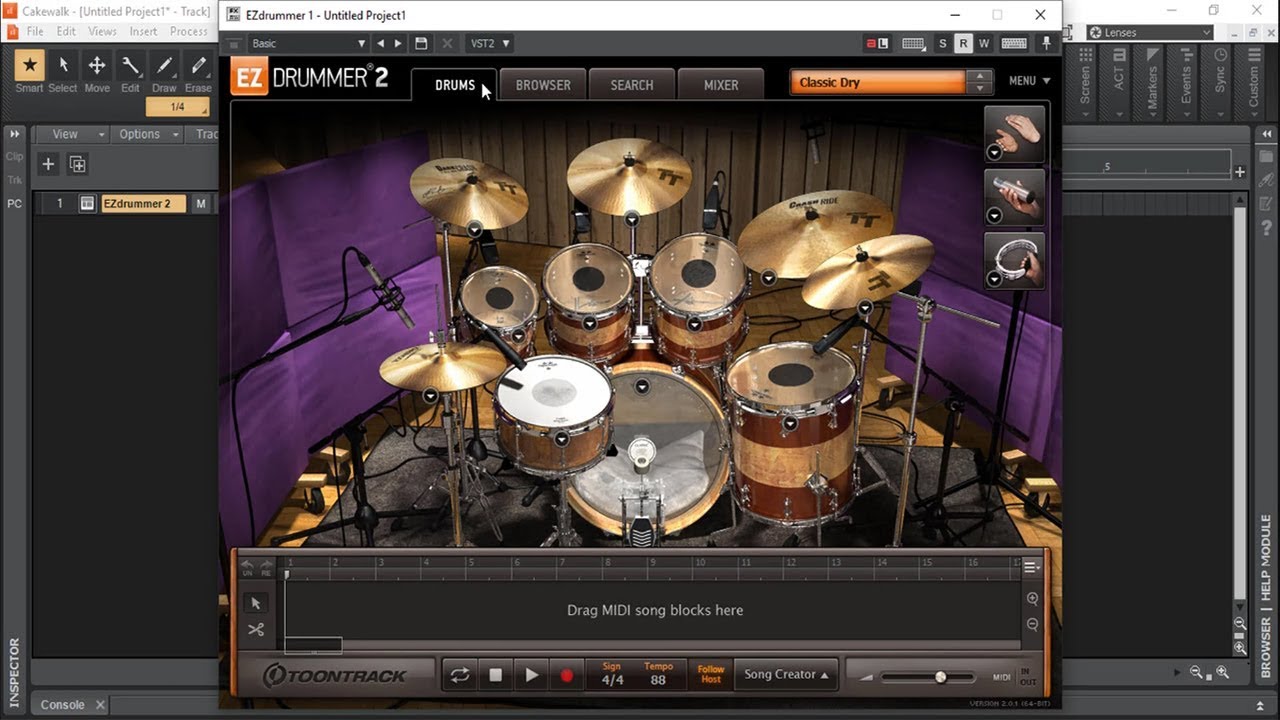1280x720 pixels.
Task: Switch to the SEARCH tab
Action: (632, 85)
